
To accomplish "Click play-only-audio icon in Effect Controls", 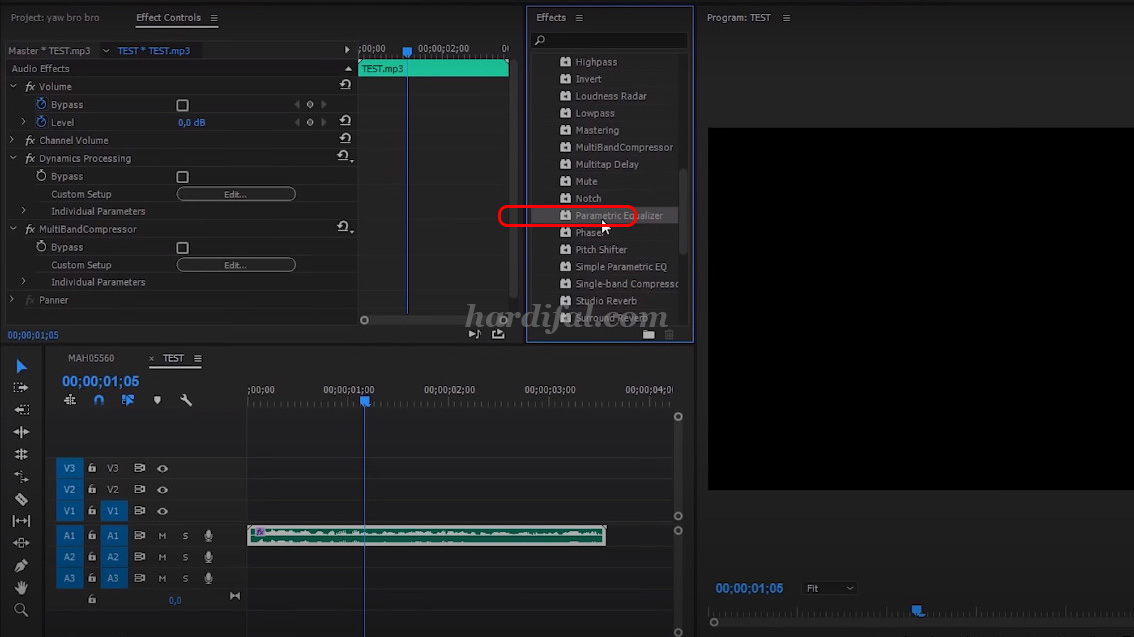I will 474,333.
